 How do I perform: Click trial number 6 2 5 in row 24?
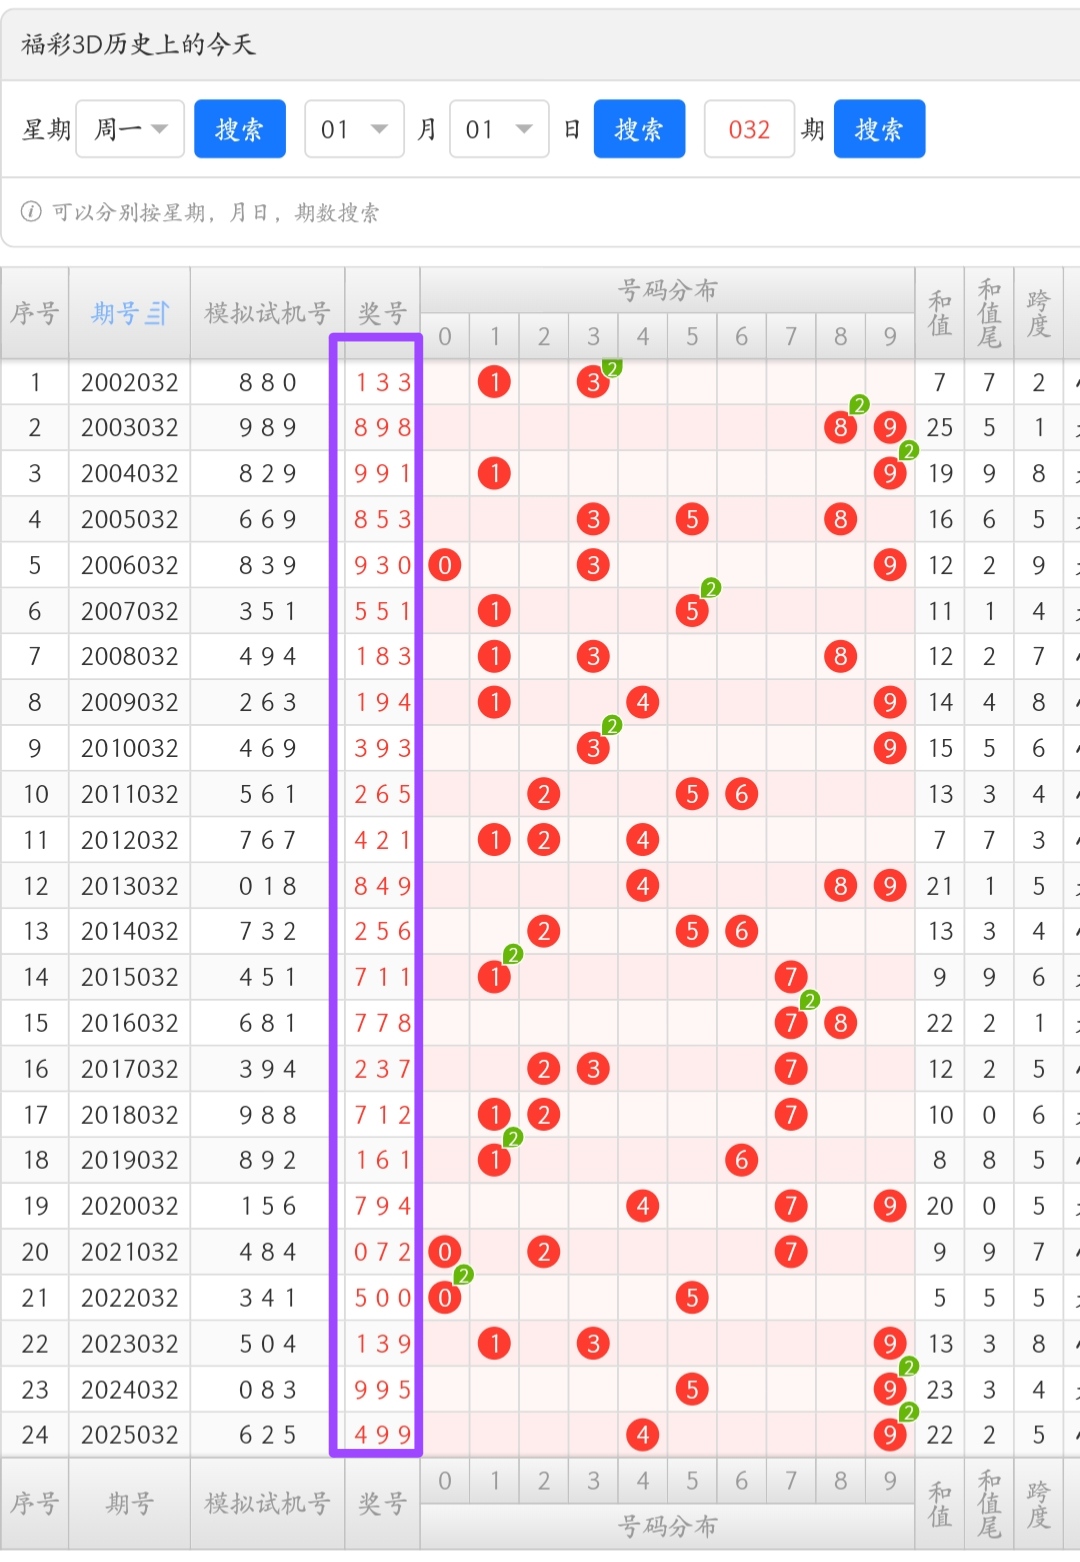[x=267, y=1435]
